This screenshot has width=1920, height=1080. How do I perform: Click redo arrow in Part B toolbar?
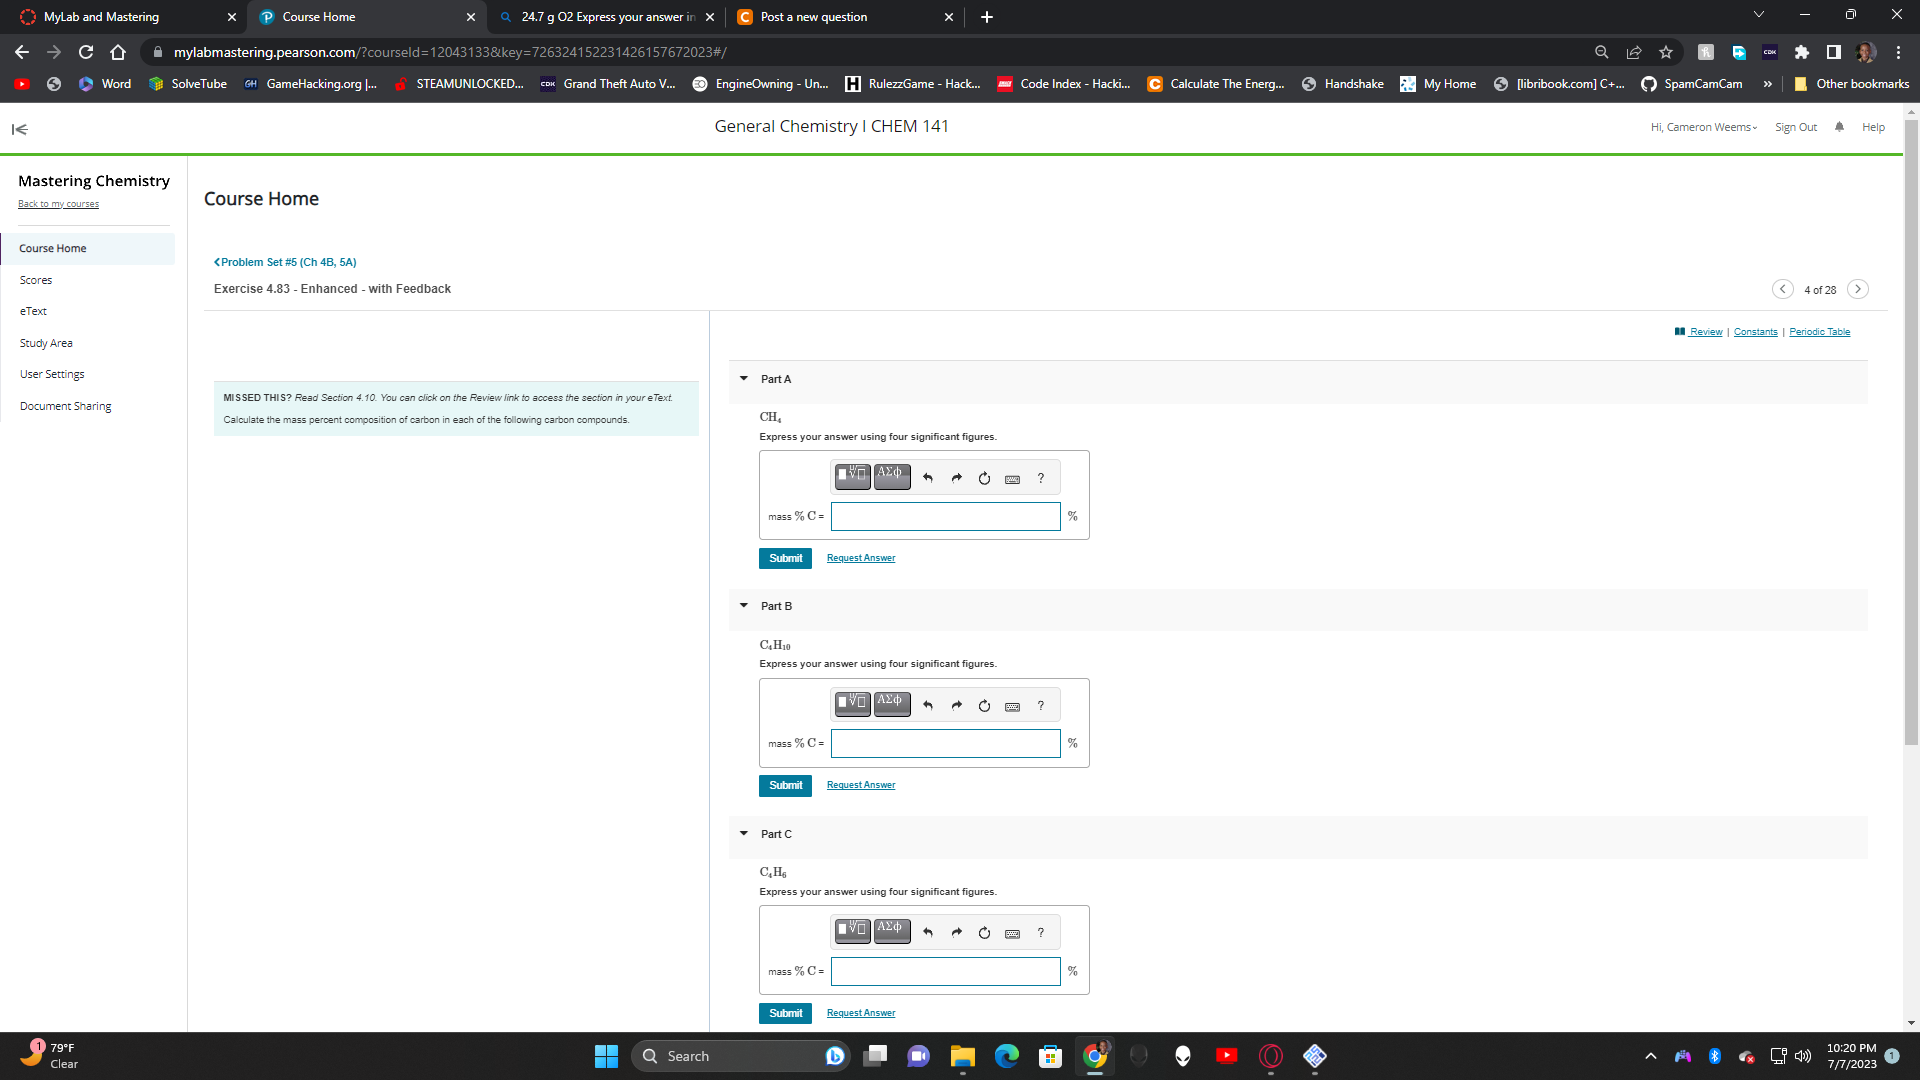click(956, 706)
